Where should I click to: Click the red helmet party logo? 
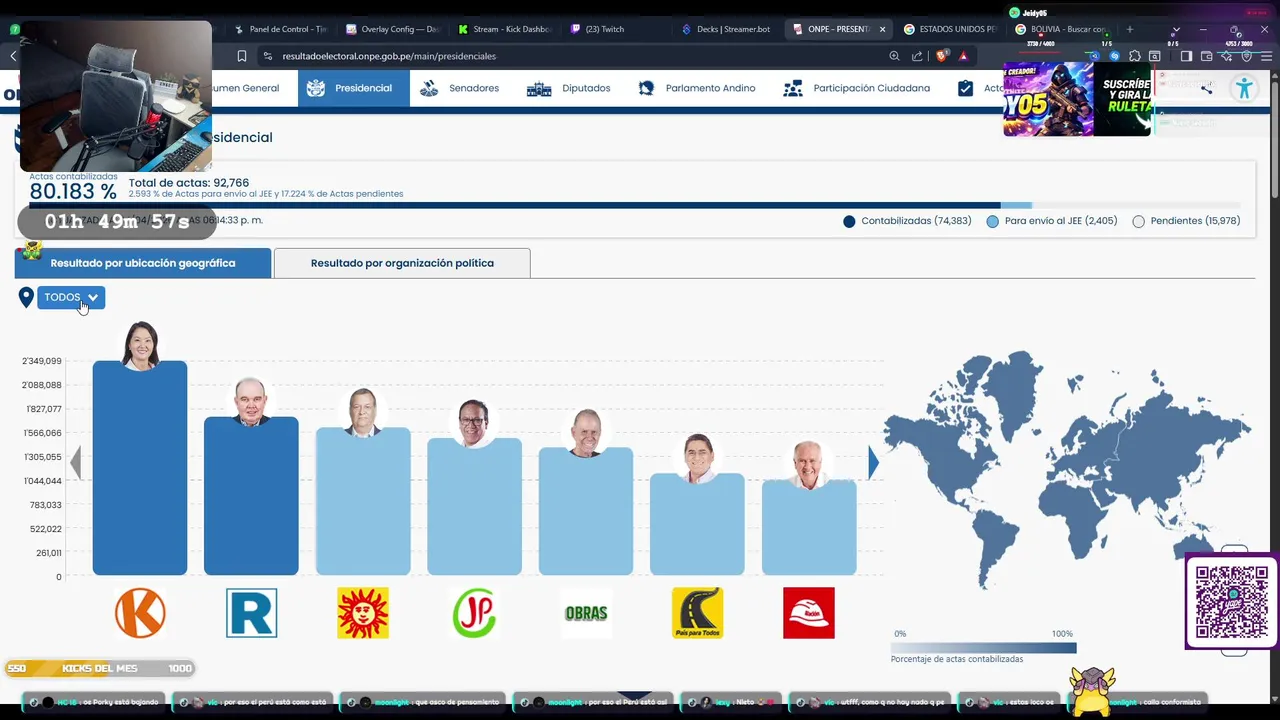coord(809,613)
